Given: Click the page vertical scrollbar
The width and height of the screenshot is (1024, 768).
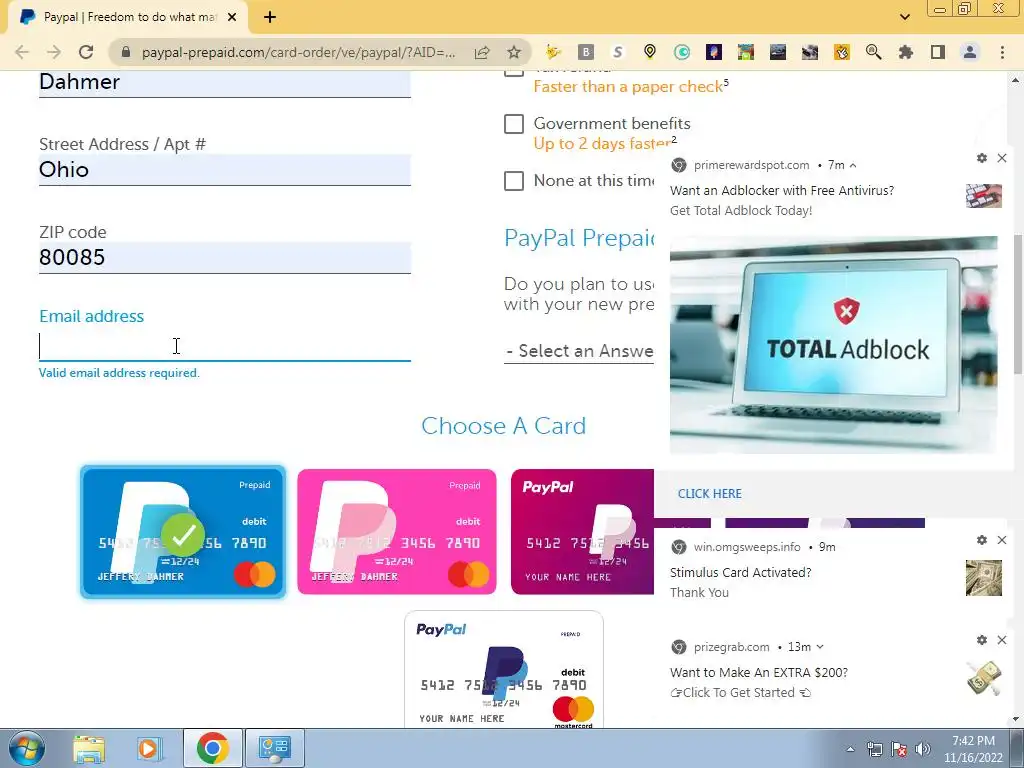Looking at the screenshot, I should [x=1015, y=304].
